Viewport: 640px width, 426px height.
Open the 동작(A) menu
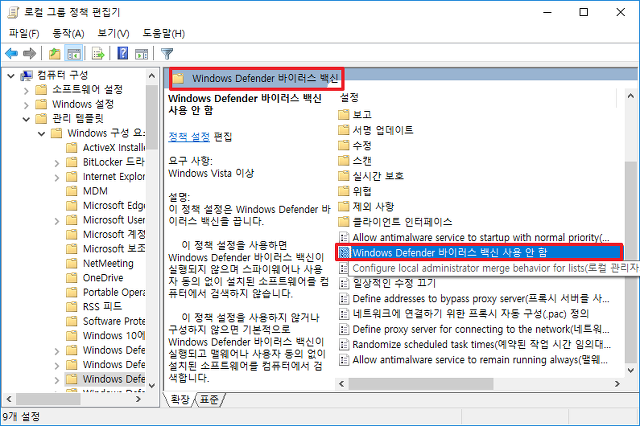point(68,33)
